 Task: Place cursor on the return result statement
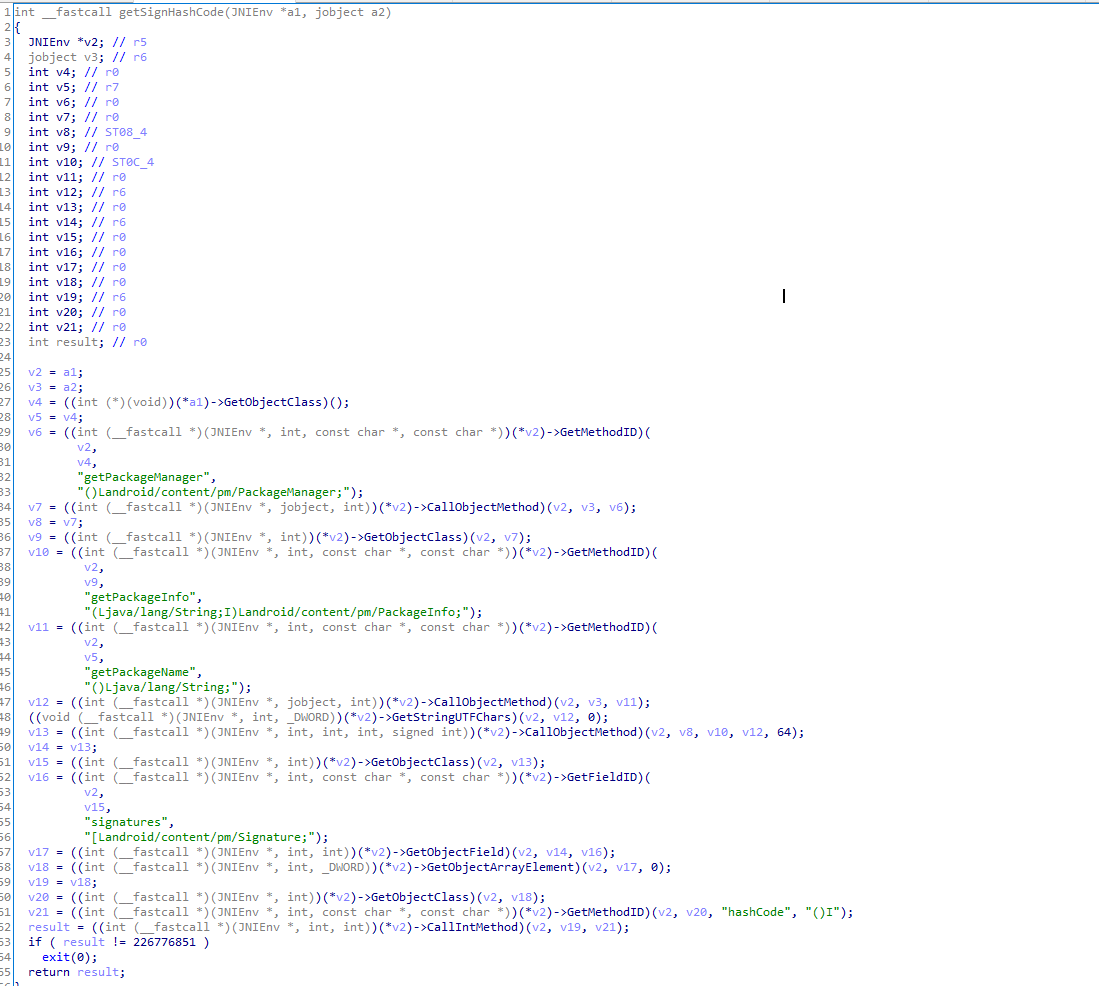coord(77,972)
